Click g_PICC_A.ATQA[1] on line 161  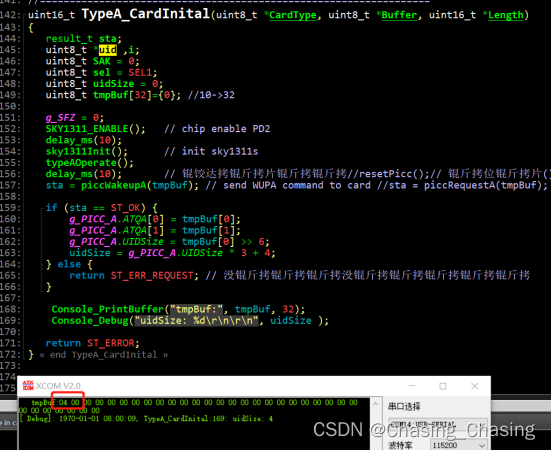(x=116, y=230)
